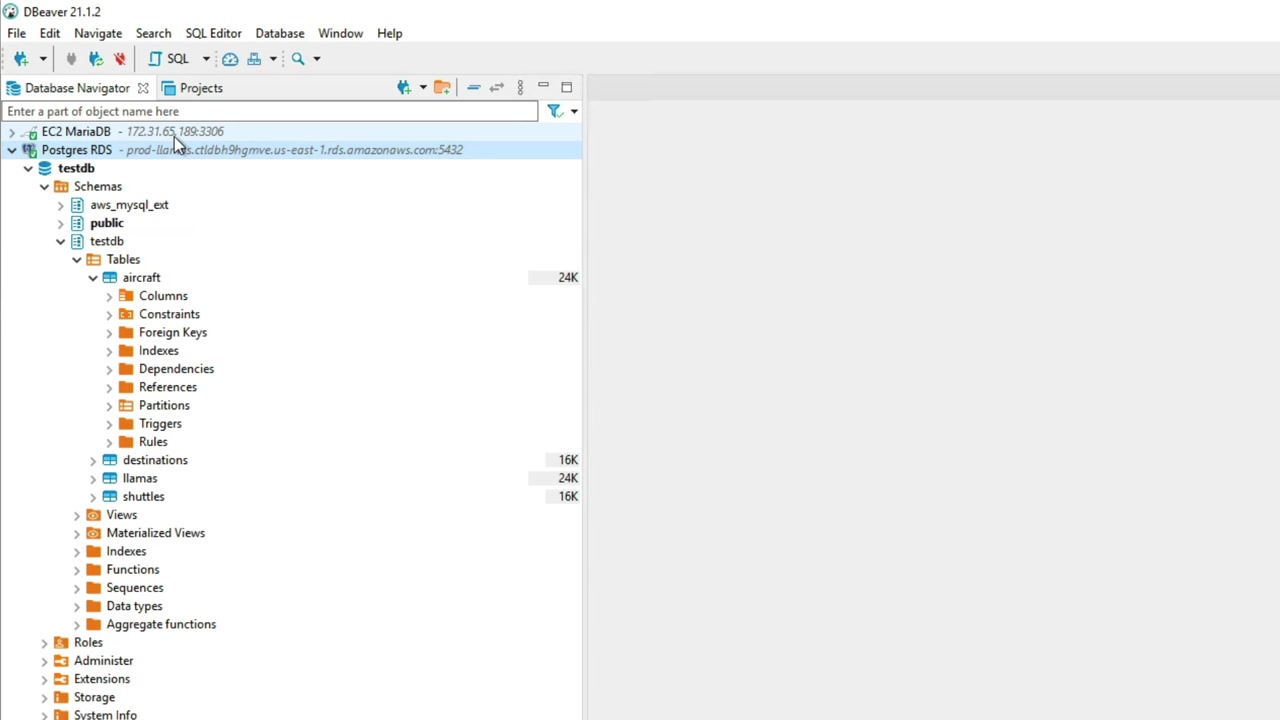The width and height of the screenshot is (1280, 720).
Task: Select the llamas table
Action: (140, 478)
